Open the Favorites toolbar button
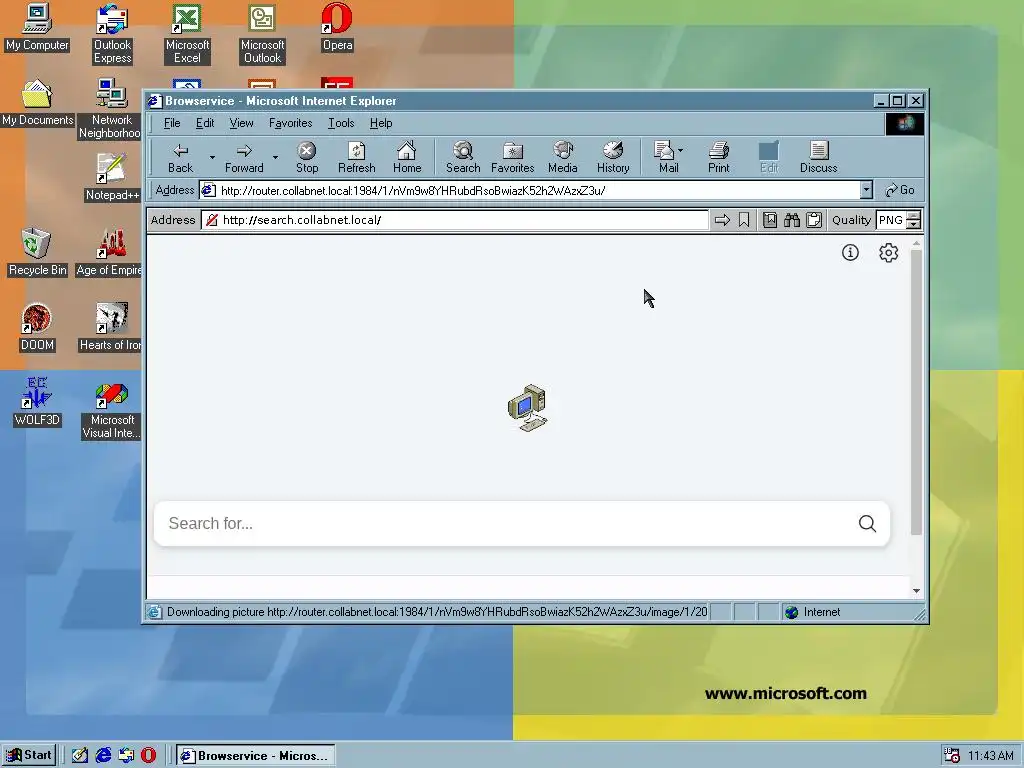The height and width of the screenshot is (768, 1024). 512,158
